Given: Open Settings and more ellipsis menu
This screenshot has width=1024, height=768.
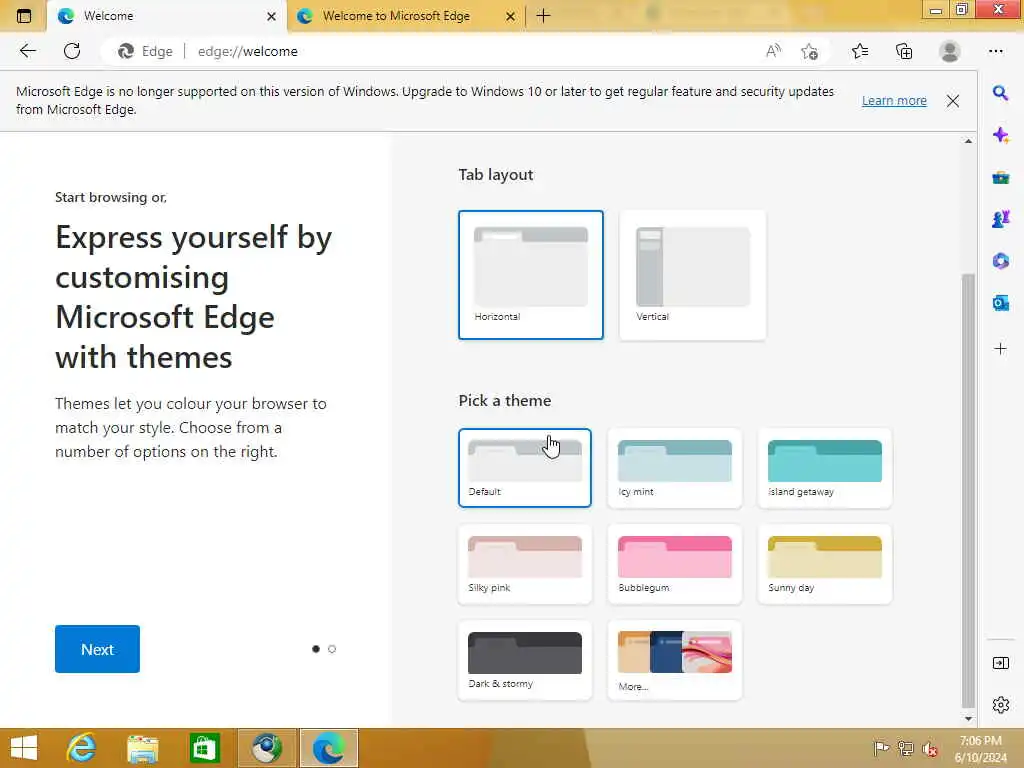Looking at the screenshot, I should [x=995, y=51].
